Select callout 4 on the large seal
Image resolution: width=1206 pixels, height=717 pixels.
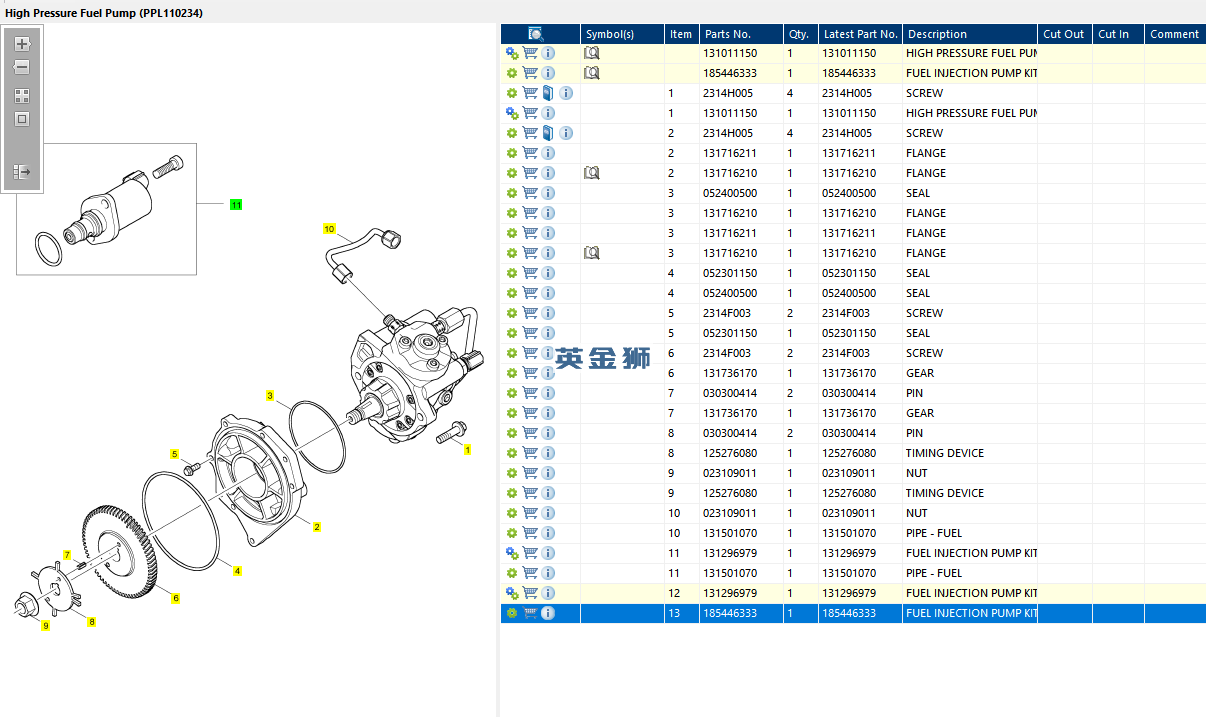click(237, 571)
